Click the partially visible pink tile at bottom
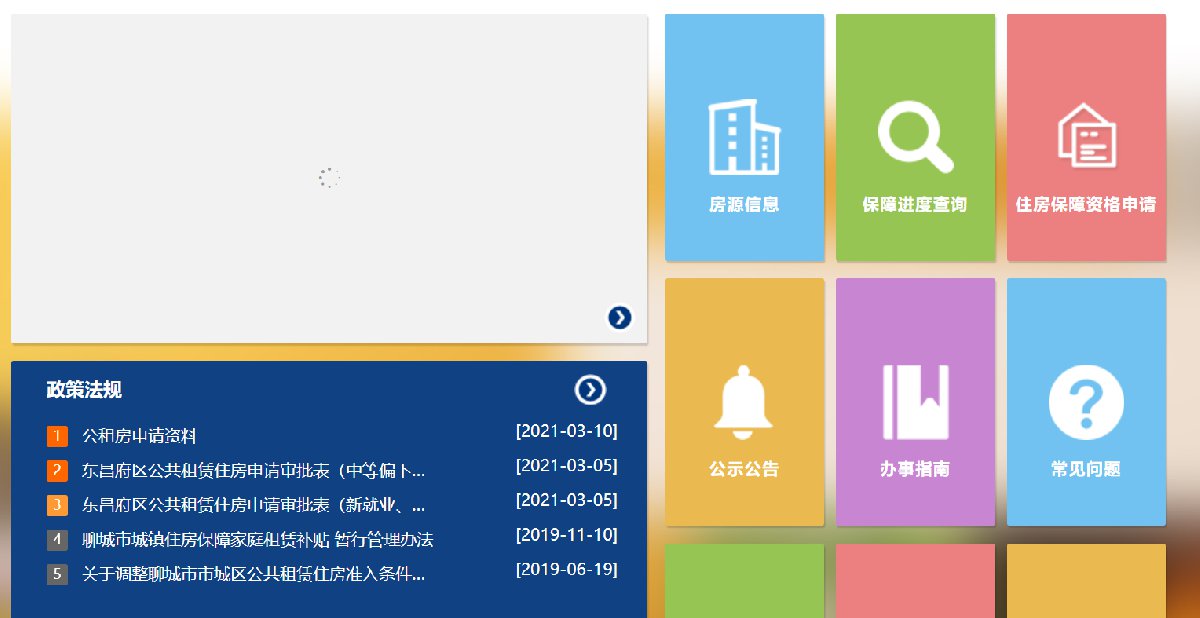This screenshot has height=618, width=1200. (x=915, y=580)
